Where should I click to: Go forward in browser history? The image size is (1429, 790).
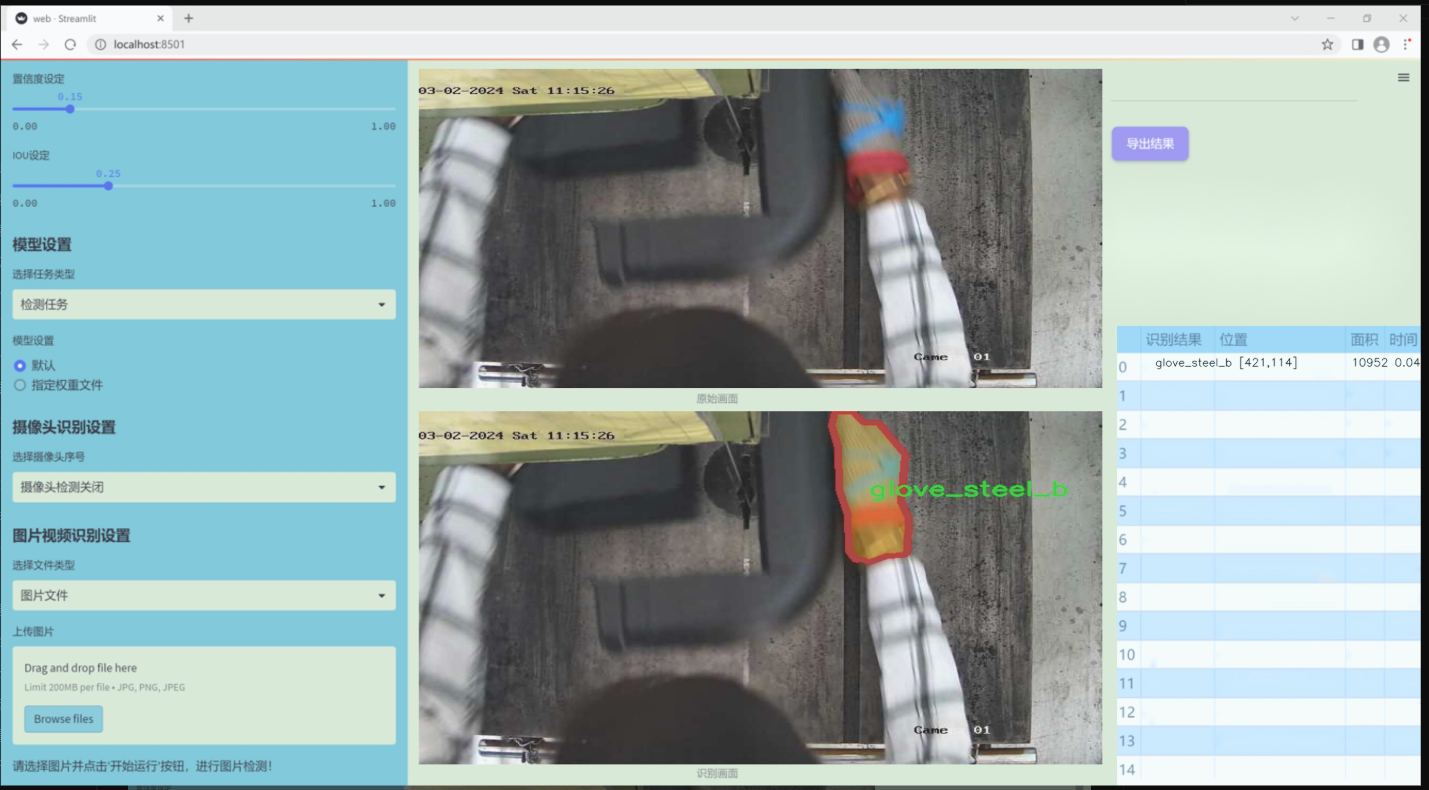point(43,44)
